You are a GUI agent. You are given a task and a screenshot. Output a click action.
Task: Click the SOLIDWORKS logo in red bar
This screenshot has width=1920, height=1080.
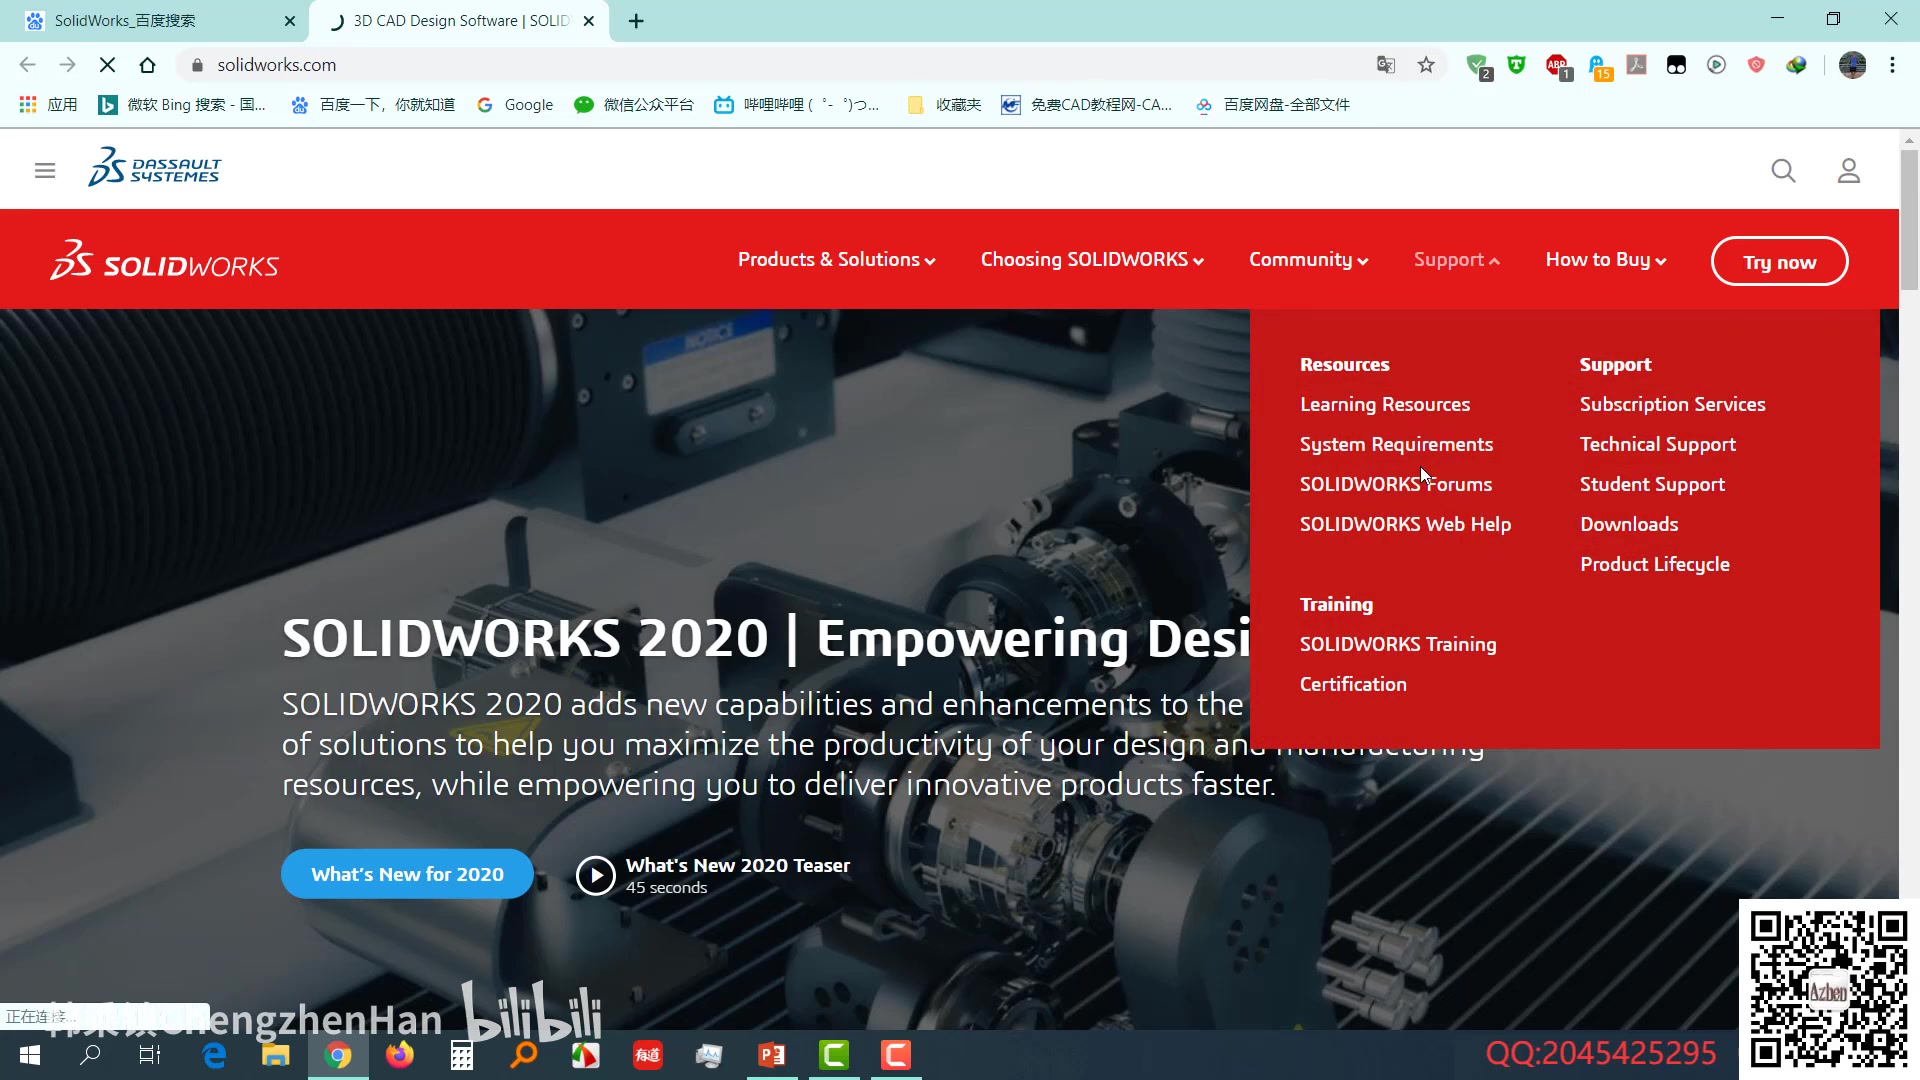[165, 260]
